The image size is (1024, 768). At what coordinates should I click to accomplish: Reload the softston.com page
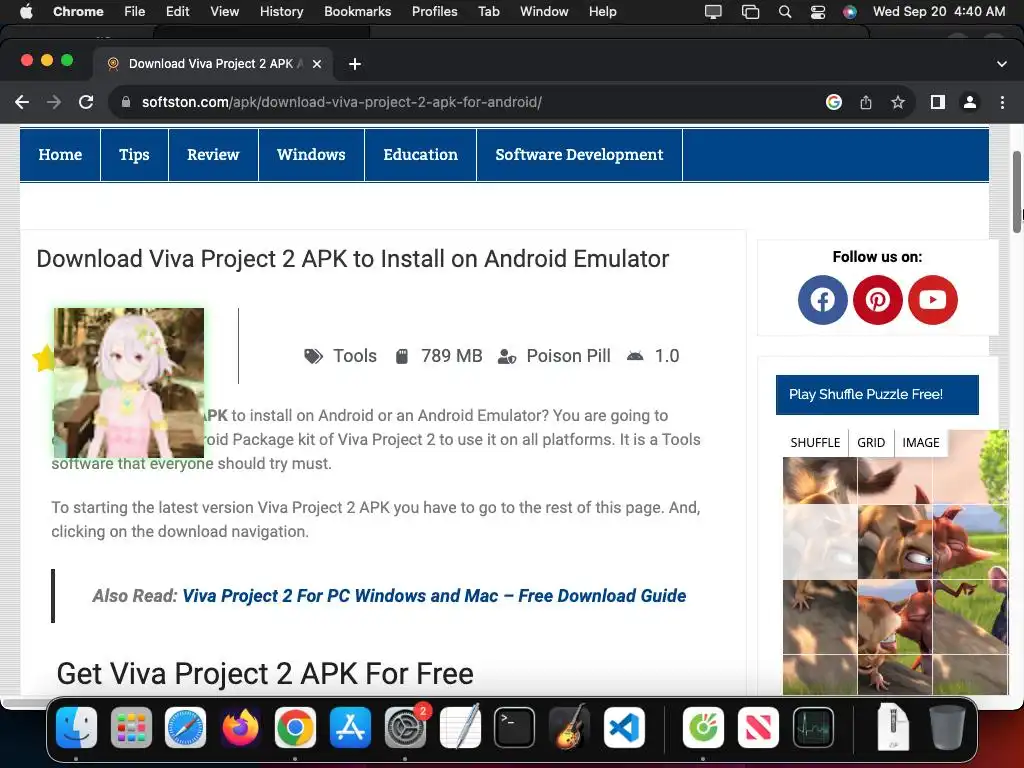click(86, 102)
